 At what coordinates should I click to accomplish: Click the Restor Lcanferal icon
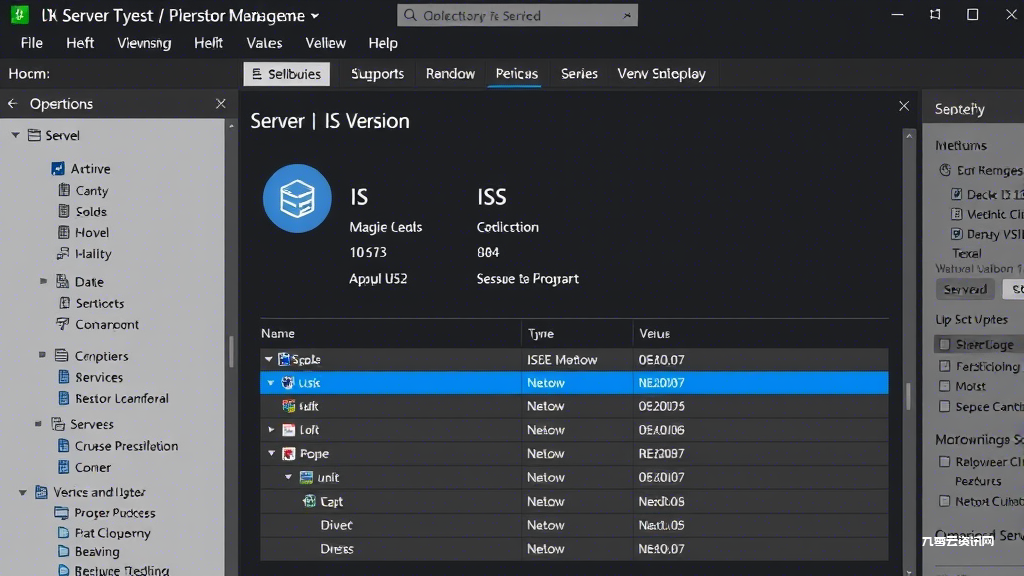click(64, 398)
